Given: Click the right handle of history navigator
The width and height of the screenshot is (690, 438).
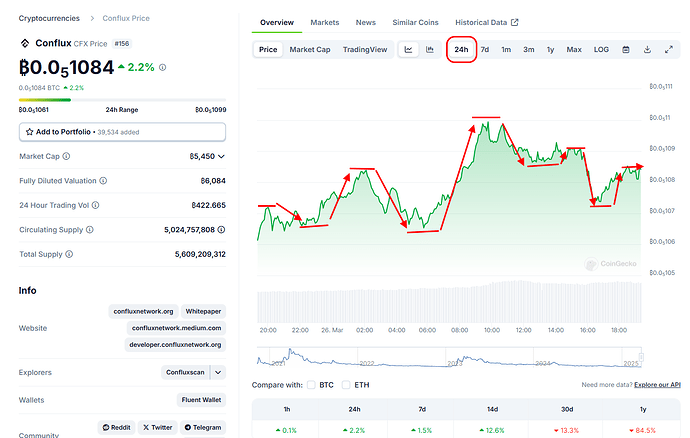Looking at the screenshot, I should (641, 357).
